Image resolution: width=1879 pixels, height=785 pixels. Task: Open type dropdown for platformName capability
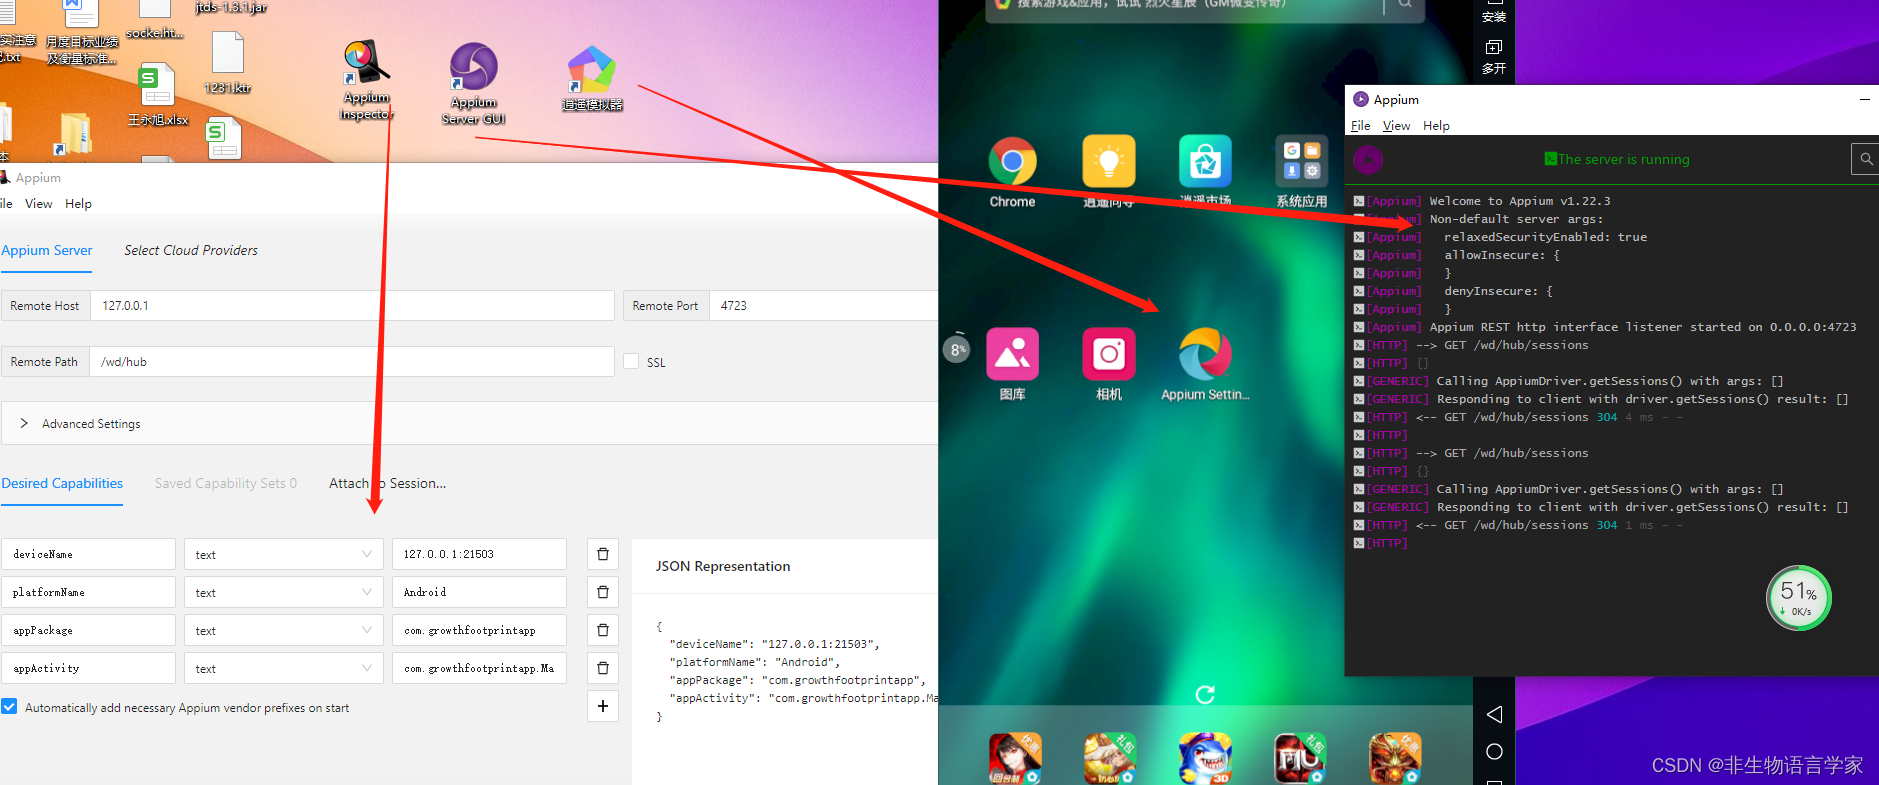click(x=284, y=592)
